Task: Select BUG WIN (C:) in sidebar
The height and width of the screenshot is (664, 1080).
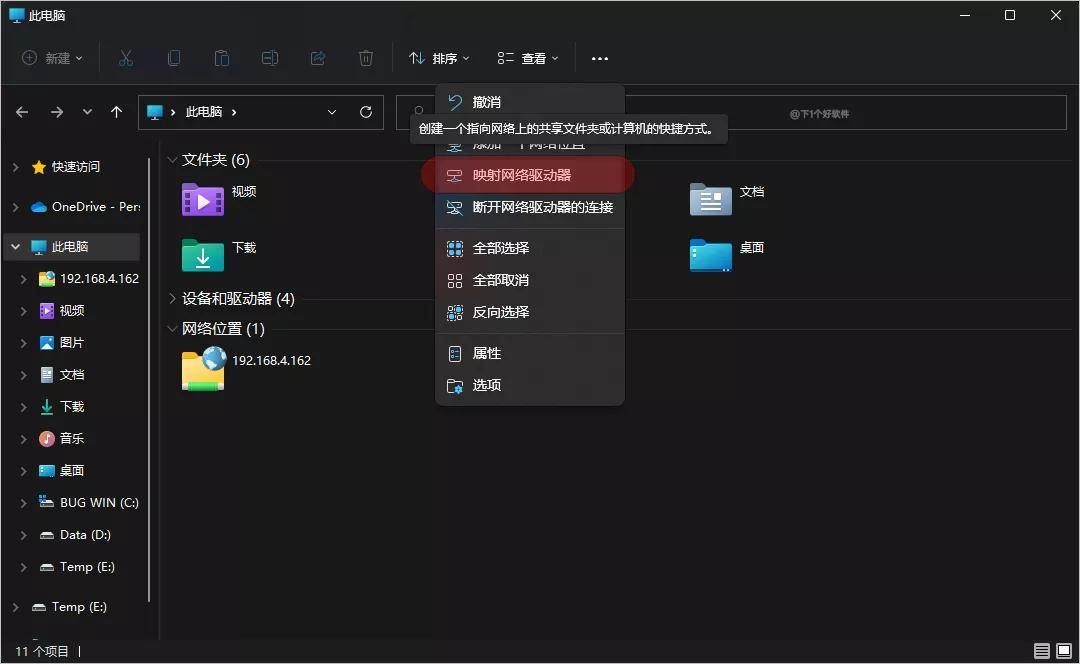Action: tap(98, 503)
